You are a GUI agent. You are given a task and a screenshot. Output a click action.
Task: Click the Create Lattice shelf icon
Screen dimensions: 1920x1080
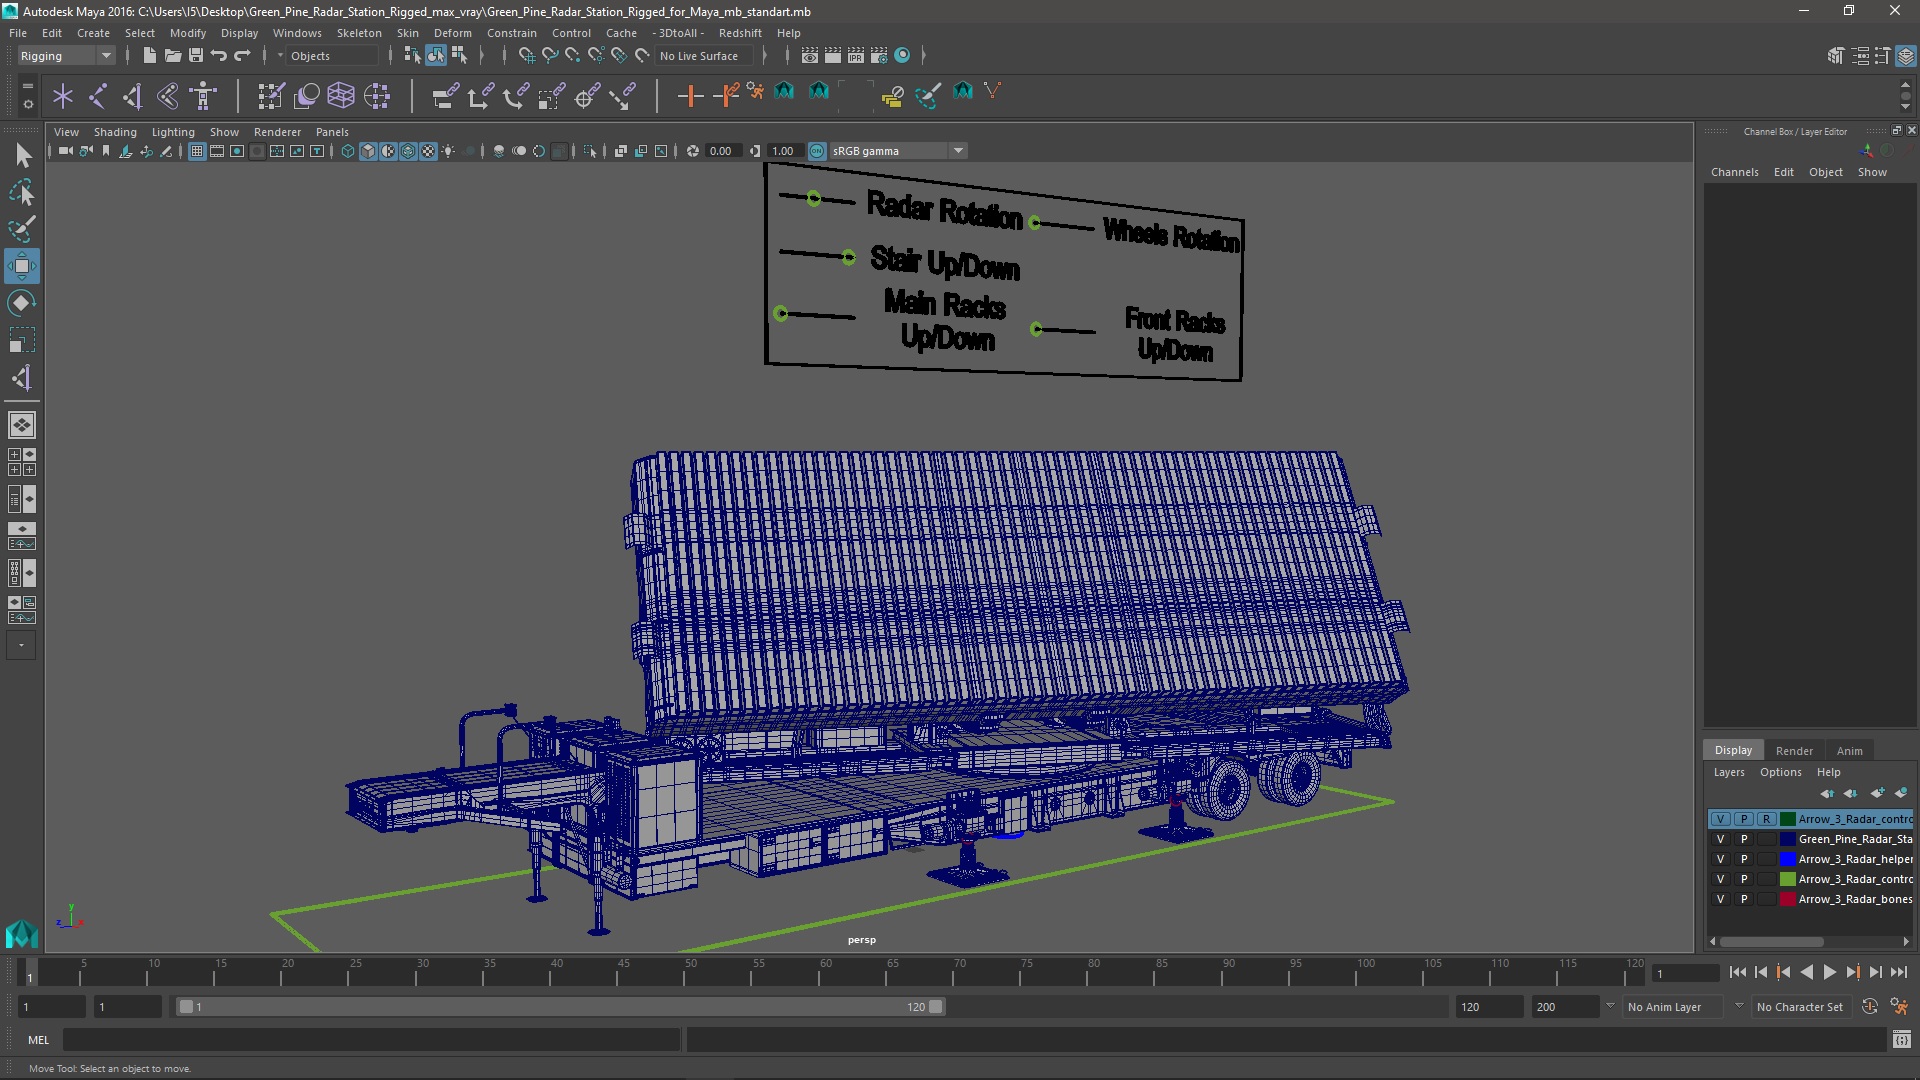[341, 96]
